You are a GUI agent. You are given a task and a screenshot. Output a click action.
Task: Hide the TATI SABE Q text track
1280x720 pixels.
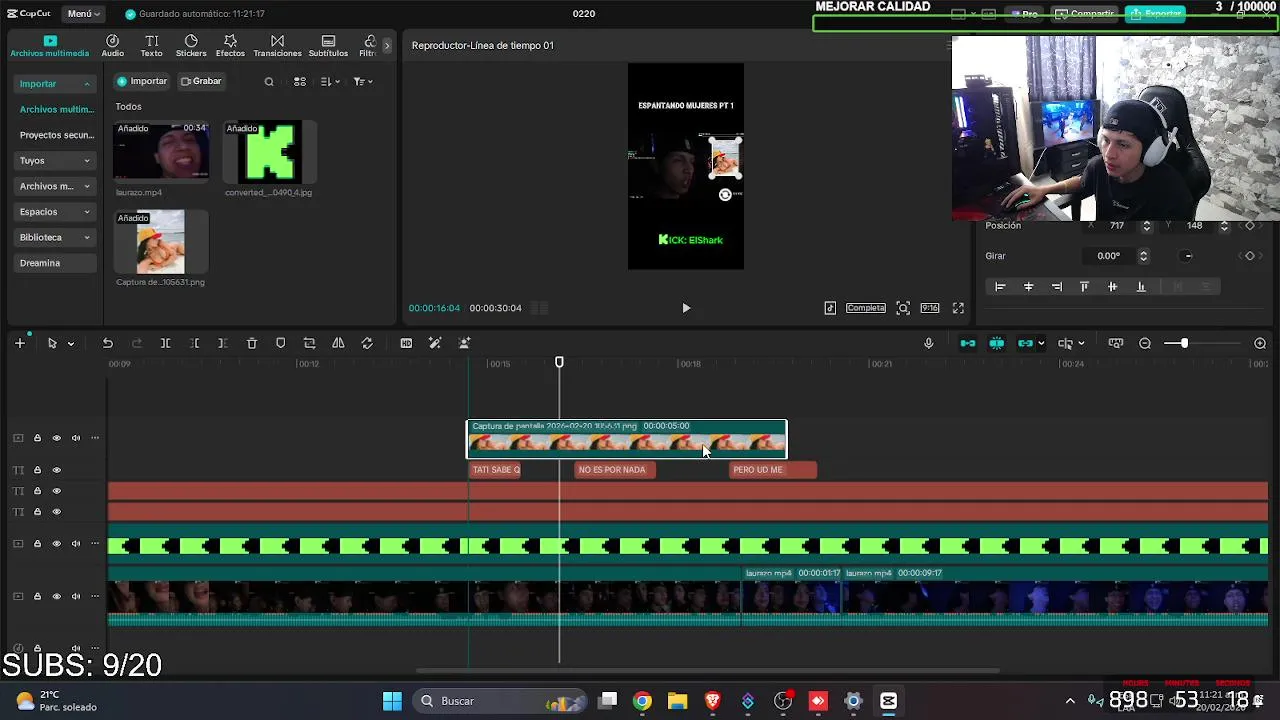[x=56, y=470]
